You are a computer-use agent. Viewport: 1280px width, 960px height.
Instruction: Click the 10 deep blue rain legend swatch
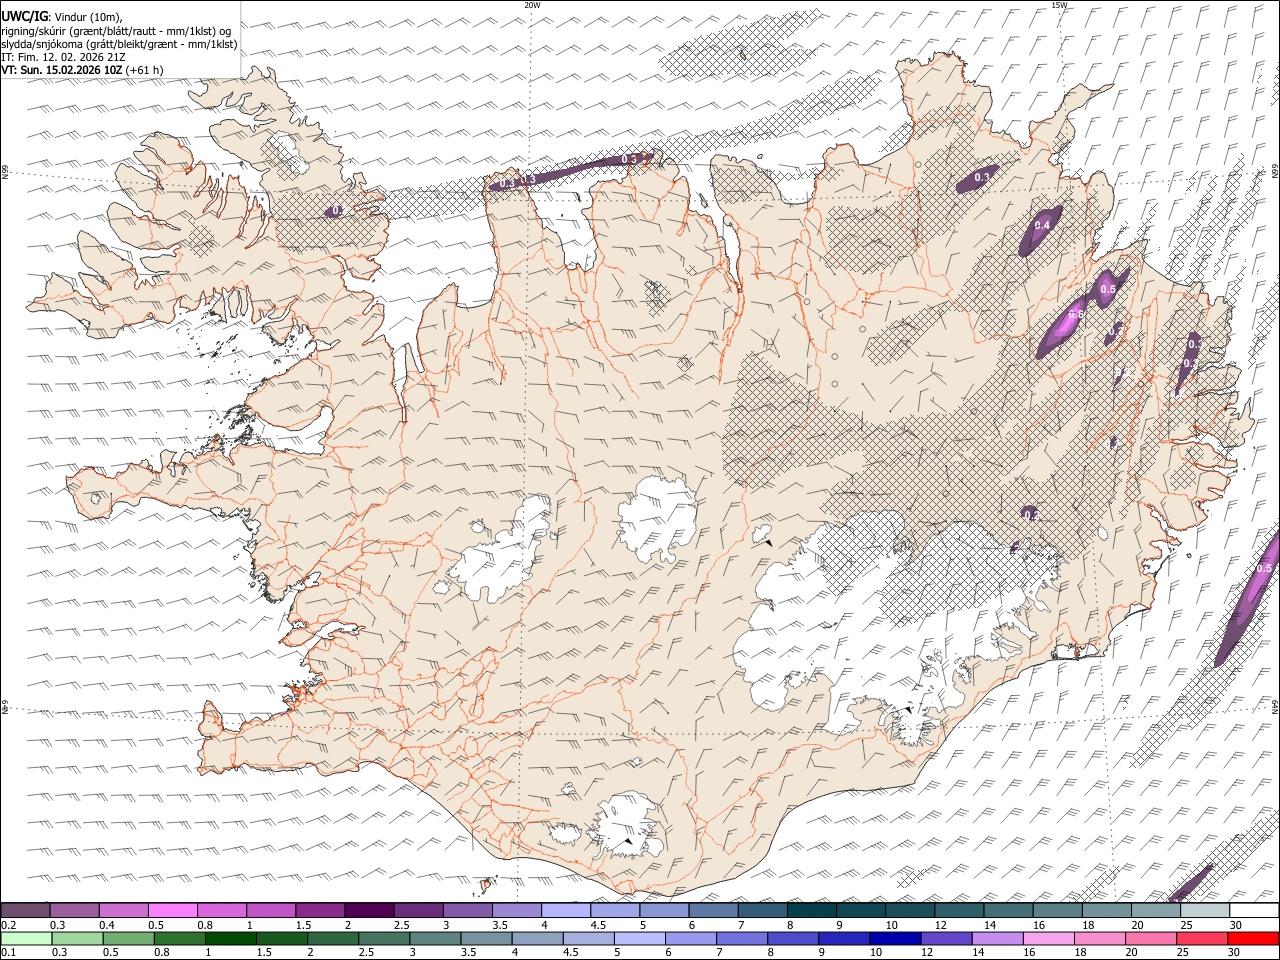[x=895, y=939]
